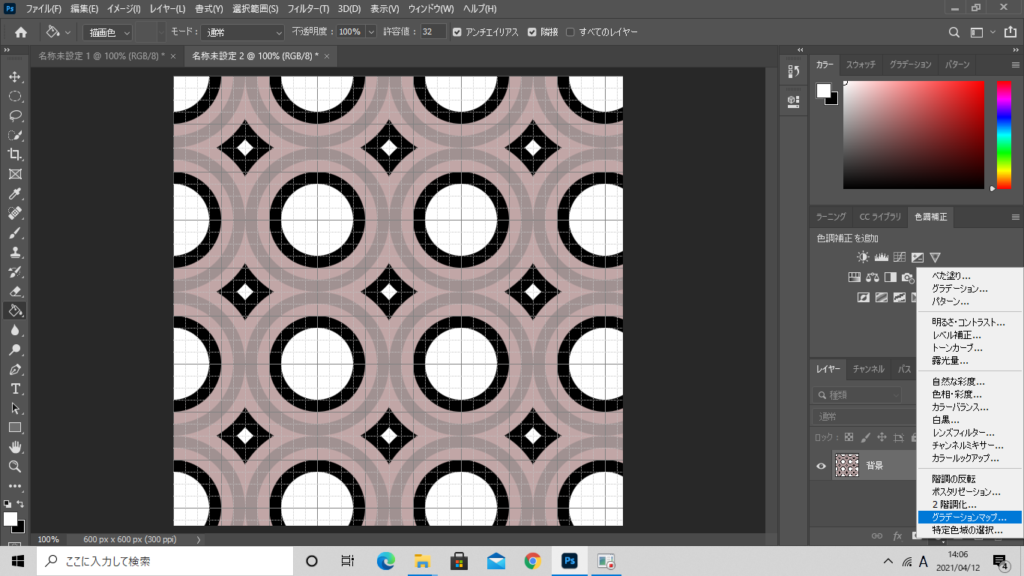Image resolution: width=1024 pixels, height=576 pixels.
Task: Select the Brush tool
Action: [15, 233]
